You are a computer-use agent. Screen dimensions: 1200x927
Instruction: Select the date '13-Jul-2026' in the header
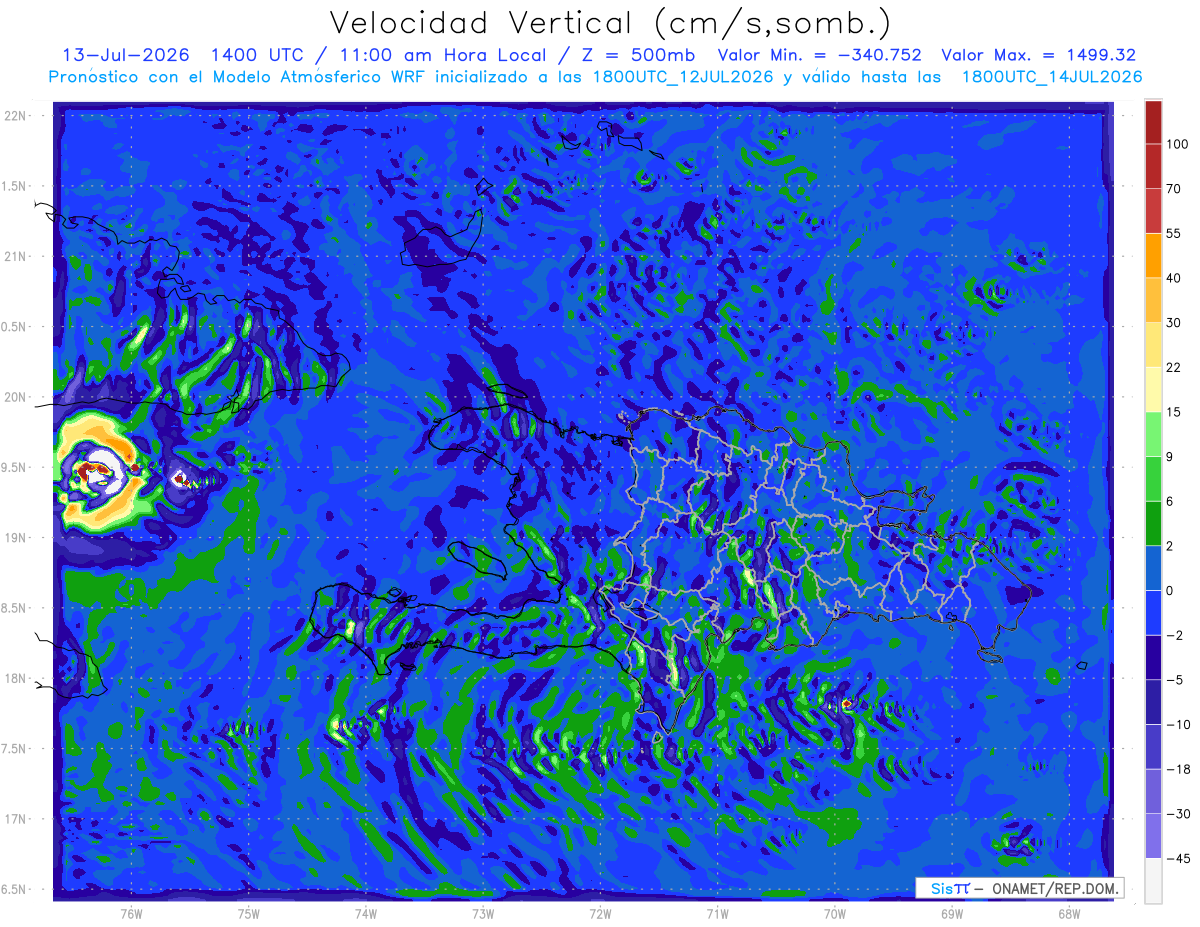(125, 55)
